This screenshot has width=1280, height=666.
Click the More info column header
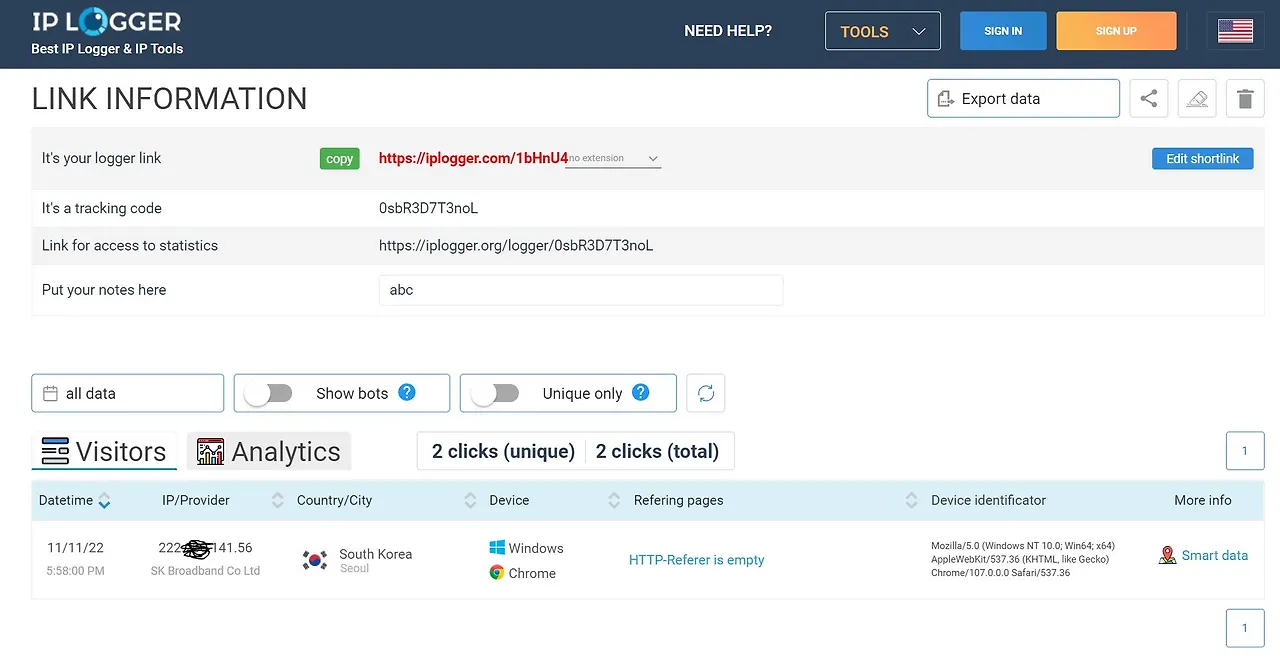pyautogui.click(x=1203, y=500)
